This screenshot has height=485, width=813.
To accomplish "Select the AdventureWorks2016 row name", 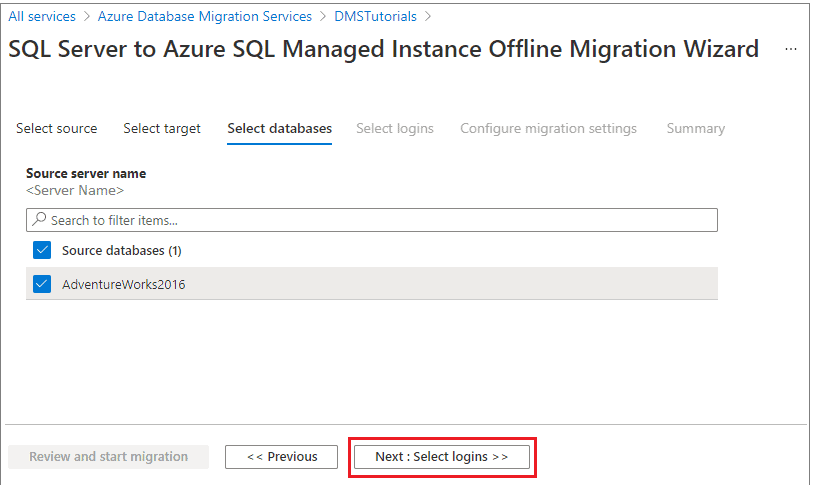I will pos(124,284).
